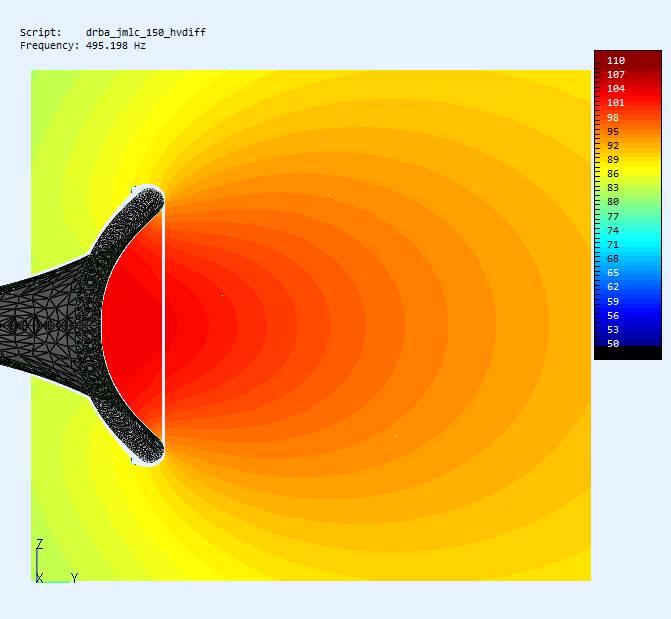The height and width of the screenshot is (619, 671).
Task: Click the 71 value on color scale
Action: (613, 244)
